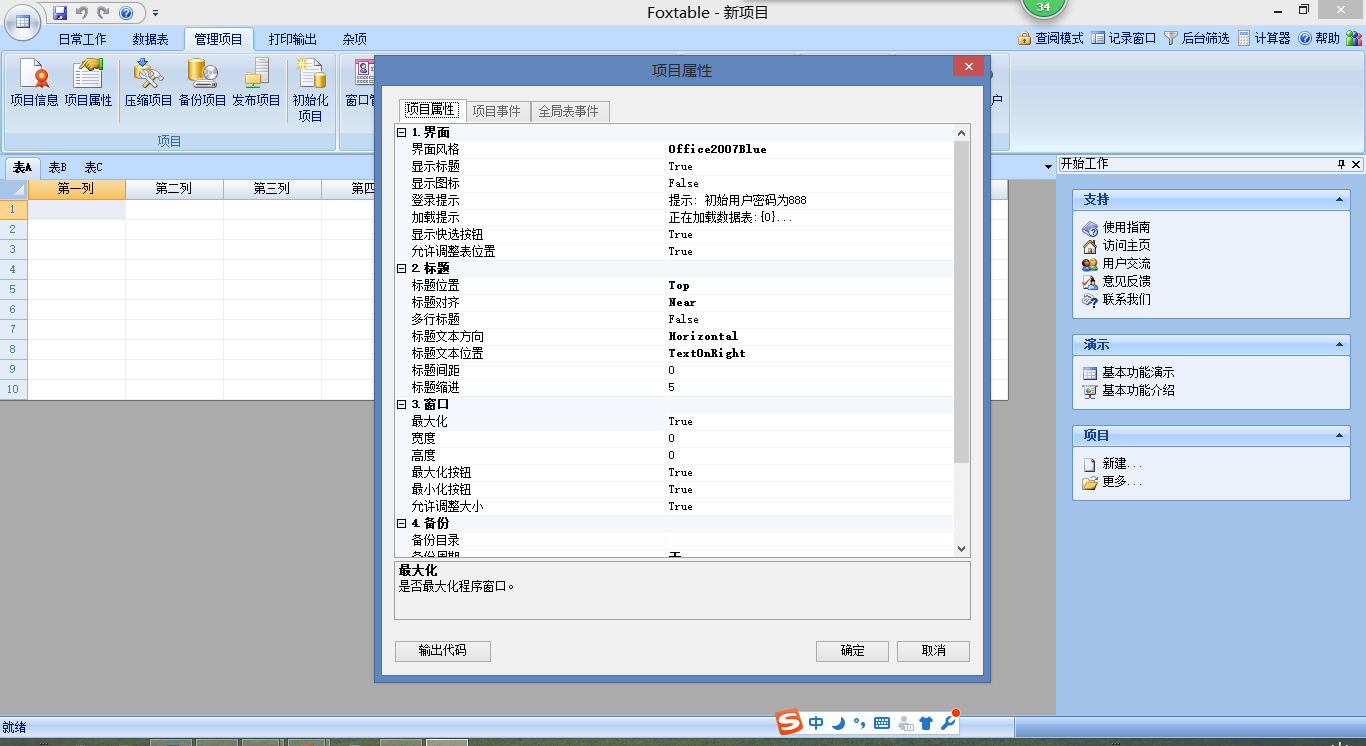Click the Save icon in quick access toolbar
Image resolution: width=1366 pixels, height=746 pixels.
pos(60,13)
